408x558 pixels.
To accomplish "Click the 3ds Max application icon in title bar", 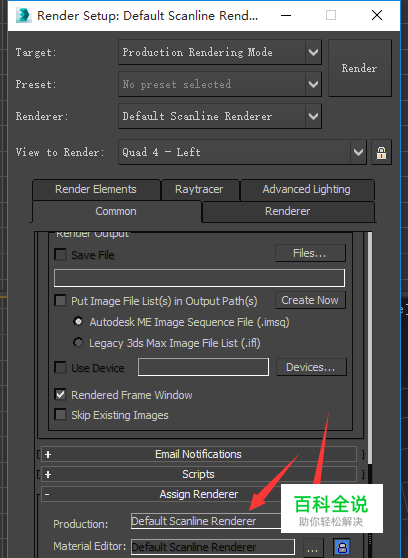I will pos(23,16).
